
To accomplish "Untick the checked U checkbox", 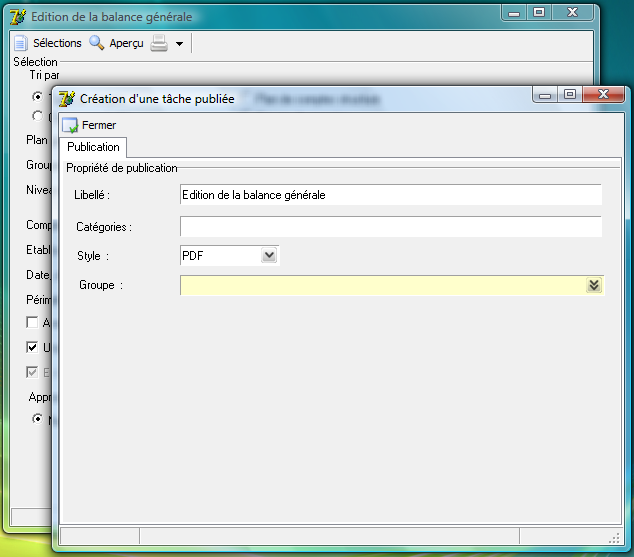I will click(x=32, y=347).
